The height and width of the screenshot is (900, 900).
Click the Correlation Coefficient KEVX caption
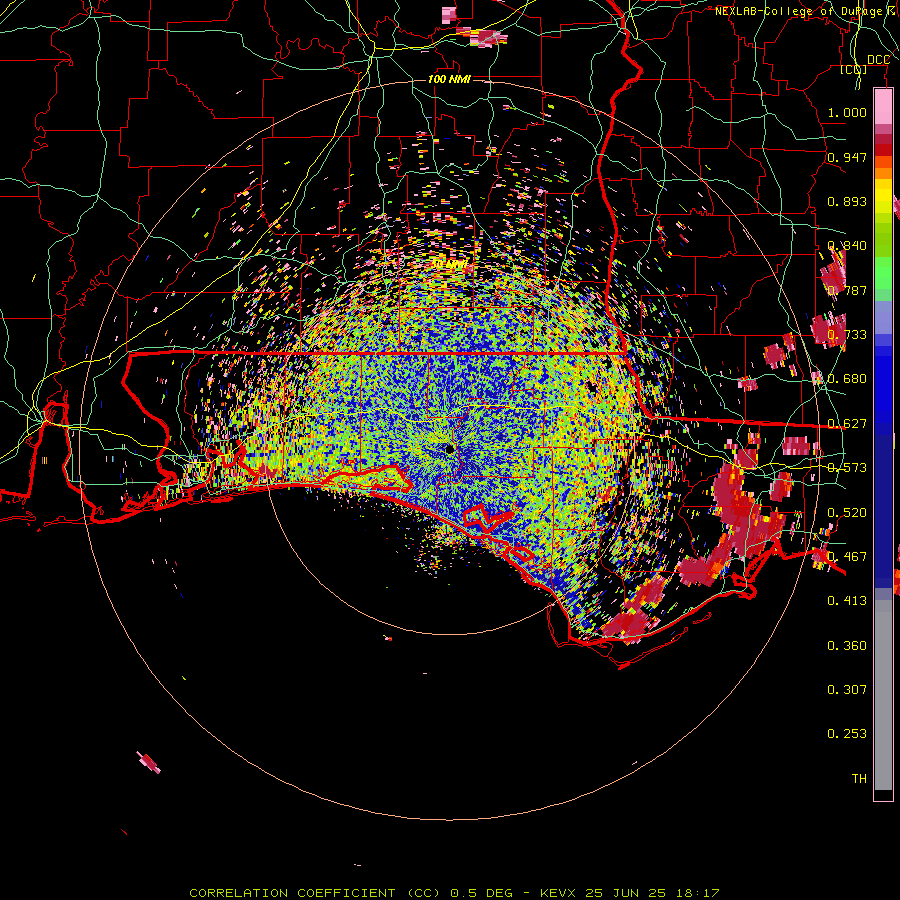[454, 893]
